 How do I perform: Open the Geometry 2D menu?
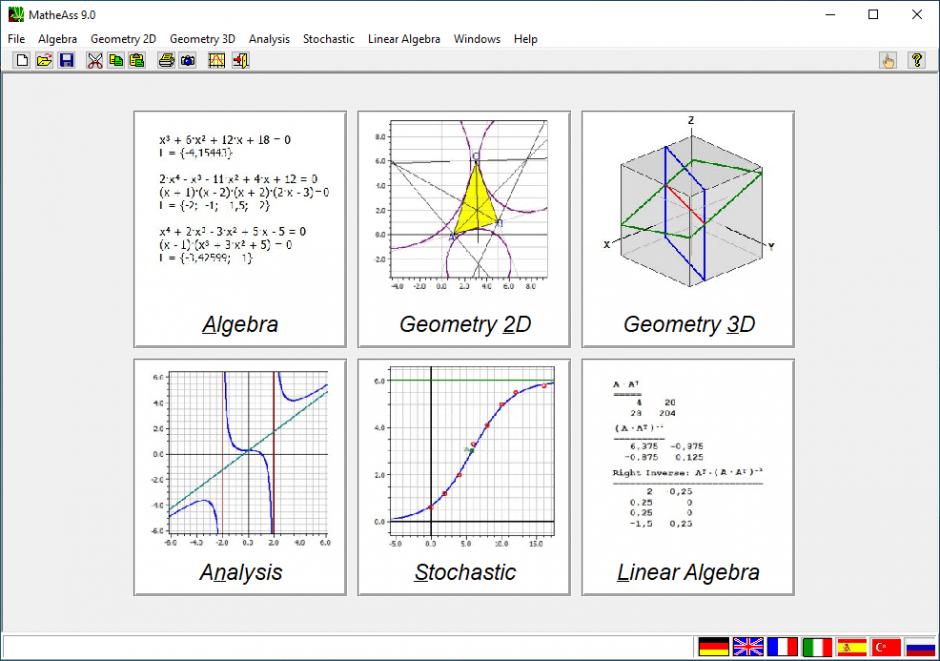(x=123, y=39)
